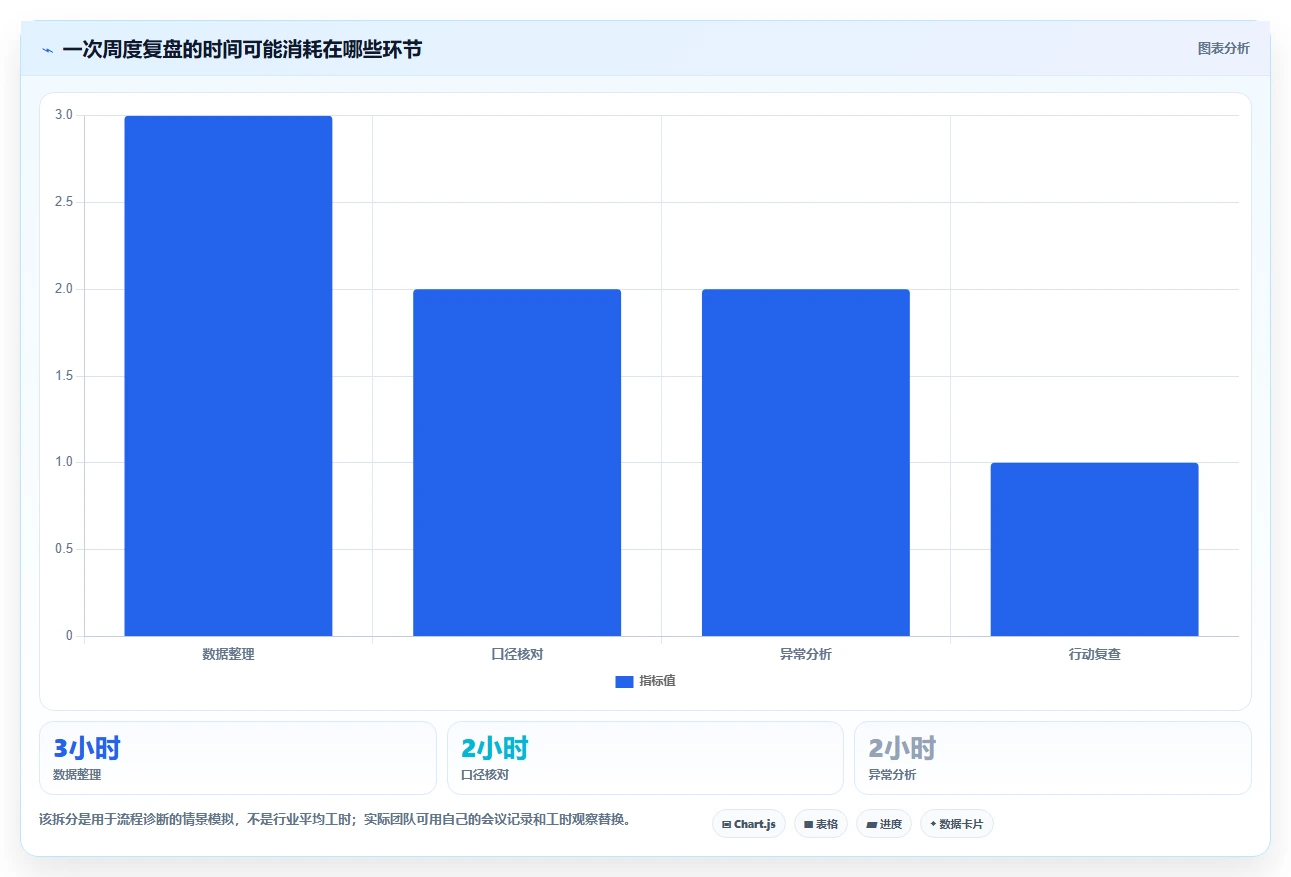1291x877 pixels.
Task: Click the 数据整理 x-axis label
Action: tap(228, 655)
